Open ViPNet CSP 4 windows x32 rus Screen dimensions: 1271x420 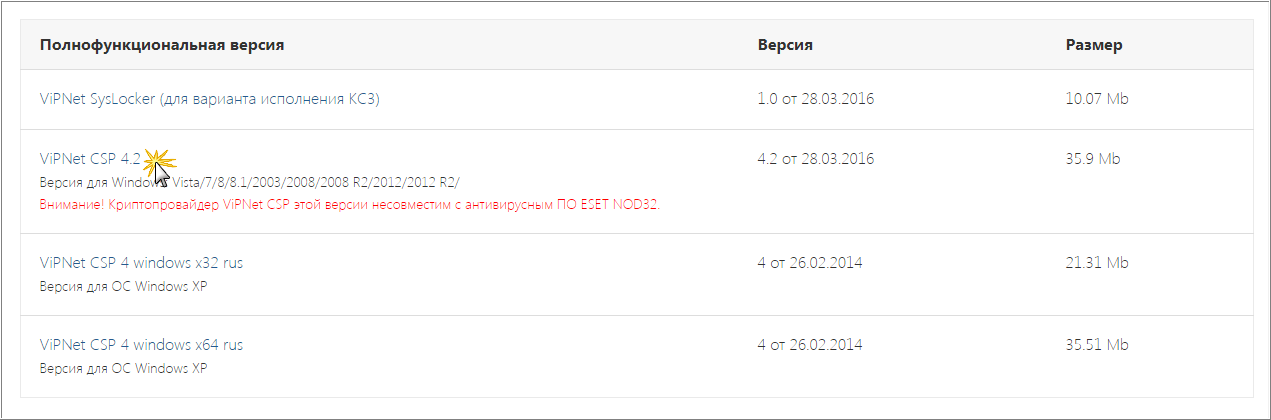[x=141, y=263]
